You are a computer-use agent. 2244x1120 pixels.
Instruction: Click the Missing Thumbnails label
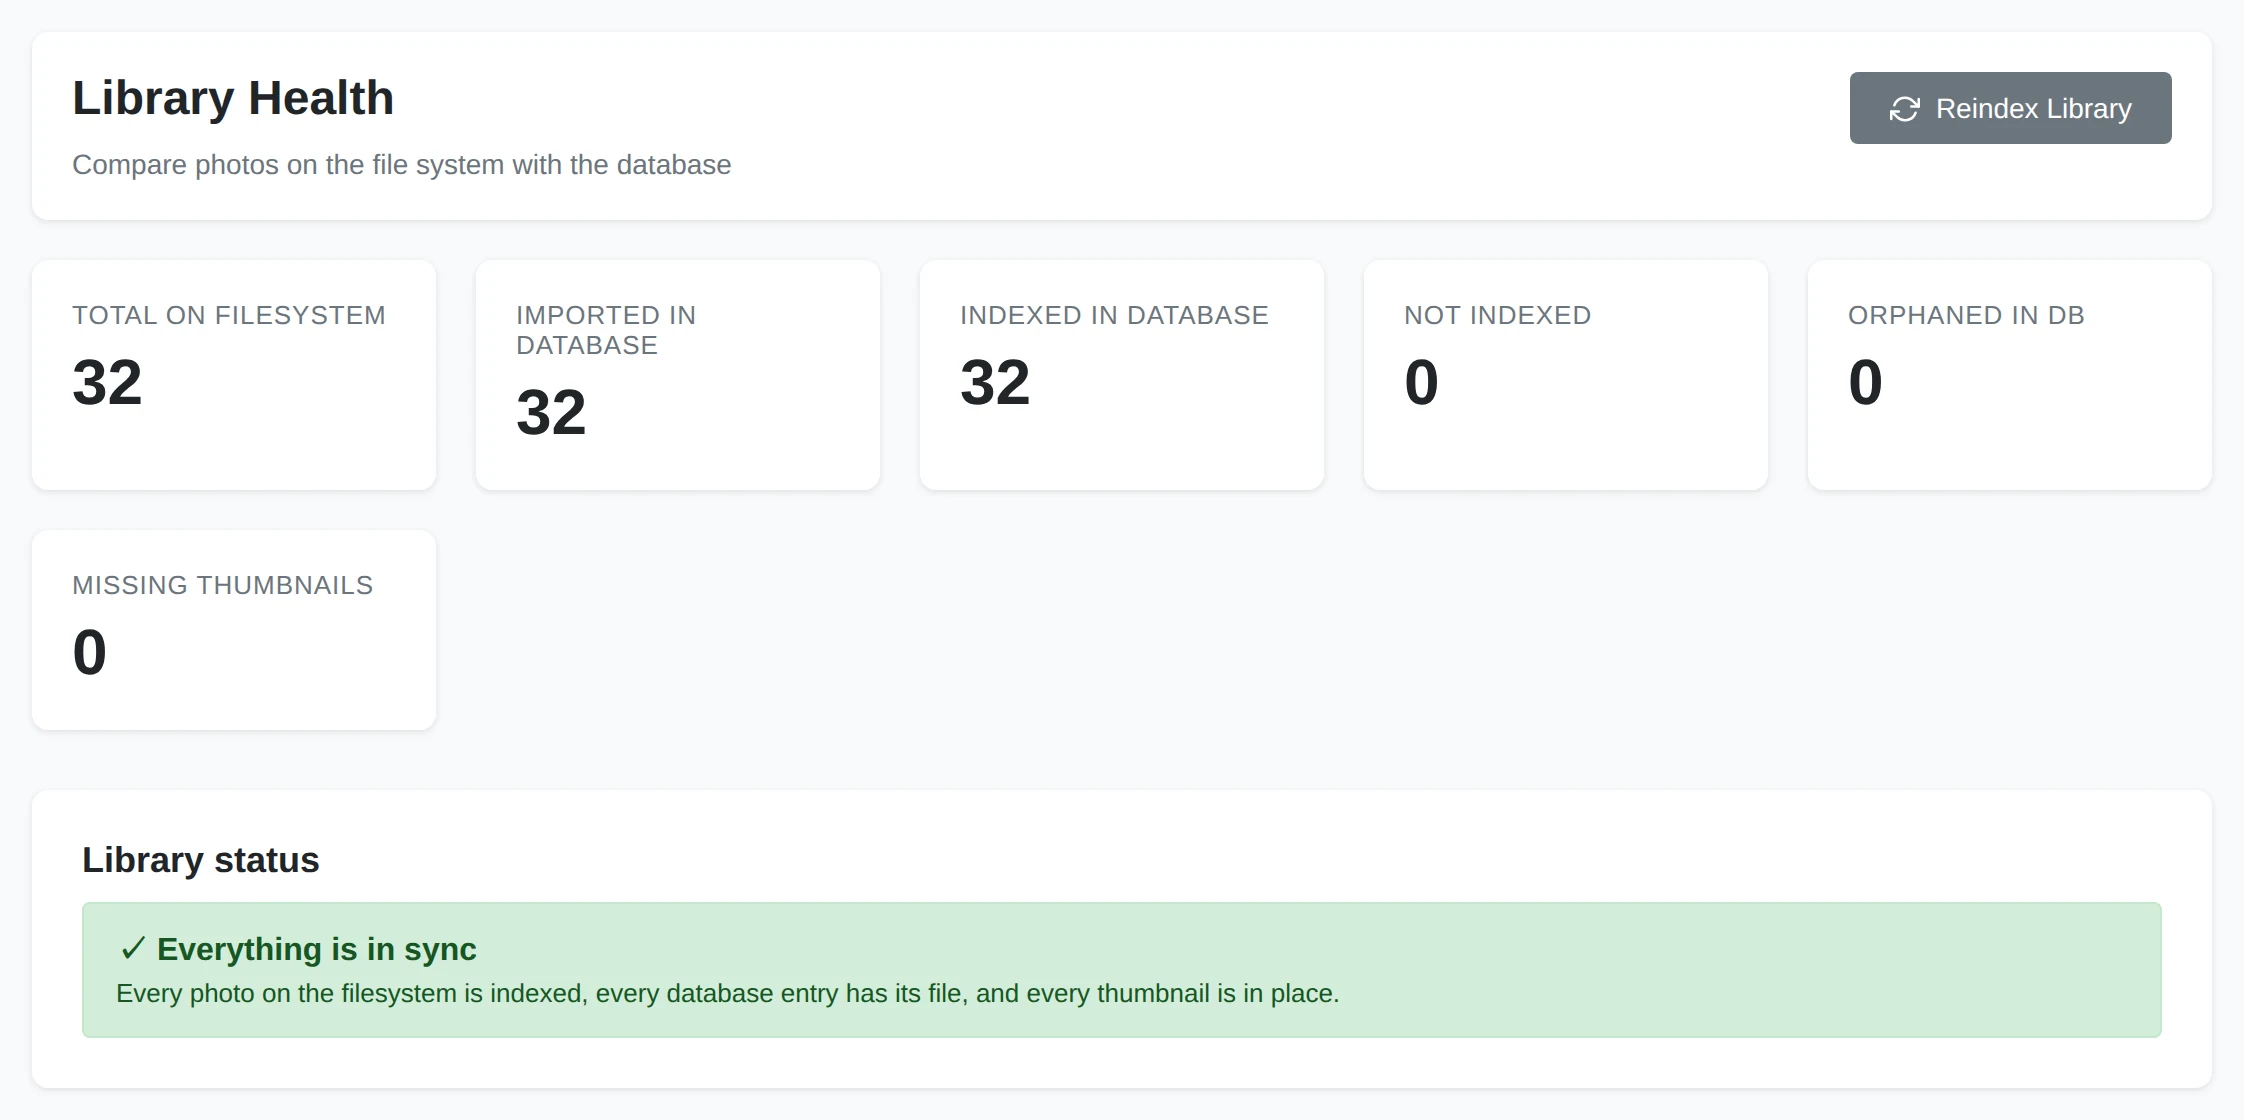(x=222, y=585)
